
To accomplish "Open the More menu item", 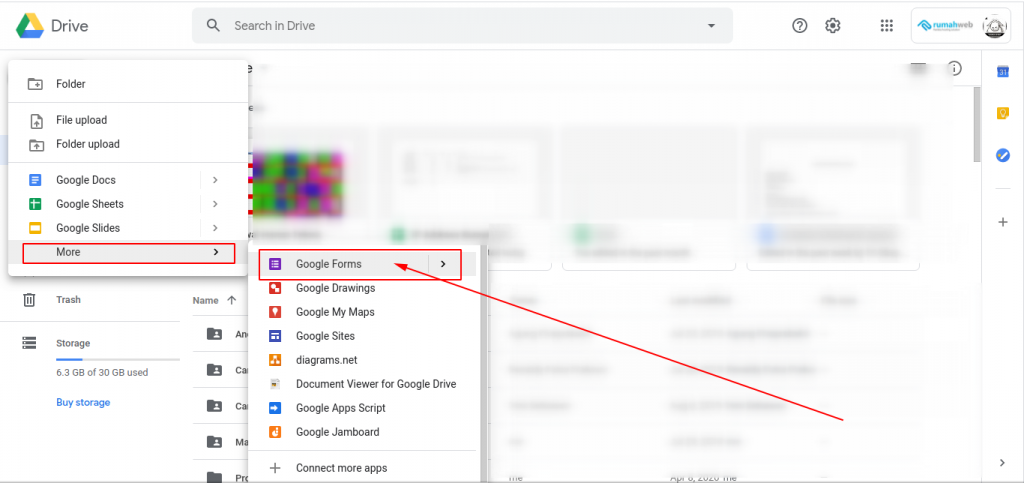I will [x=128, y=252].
